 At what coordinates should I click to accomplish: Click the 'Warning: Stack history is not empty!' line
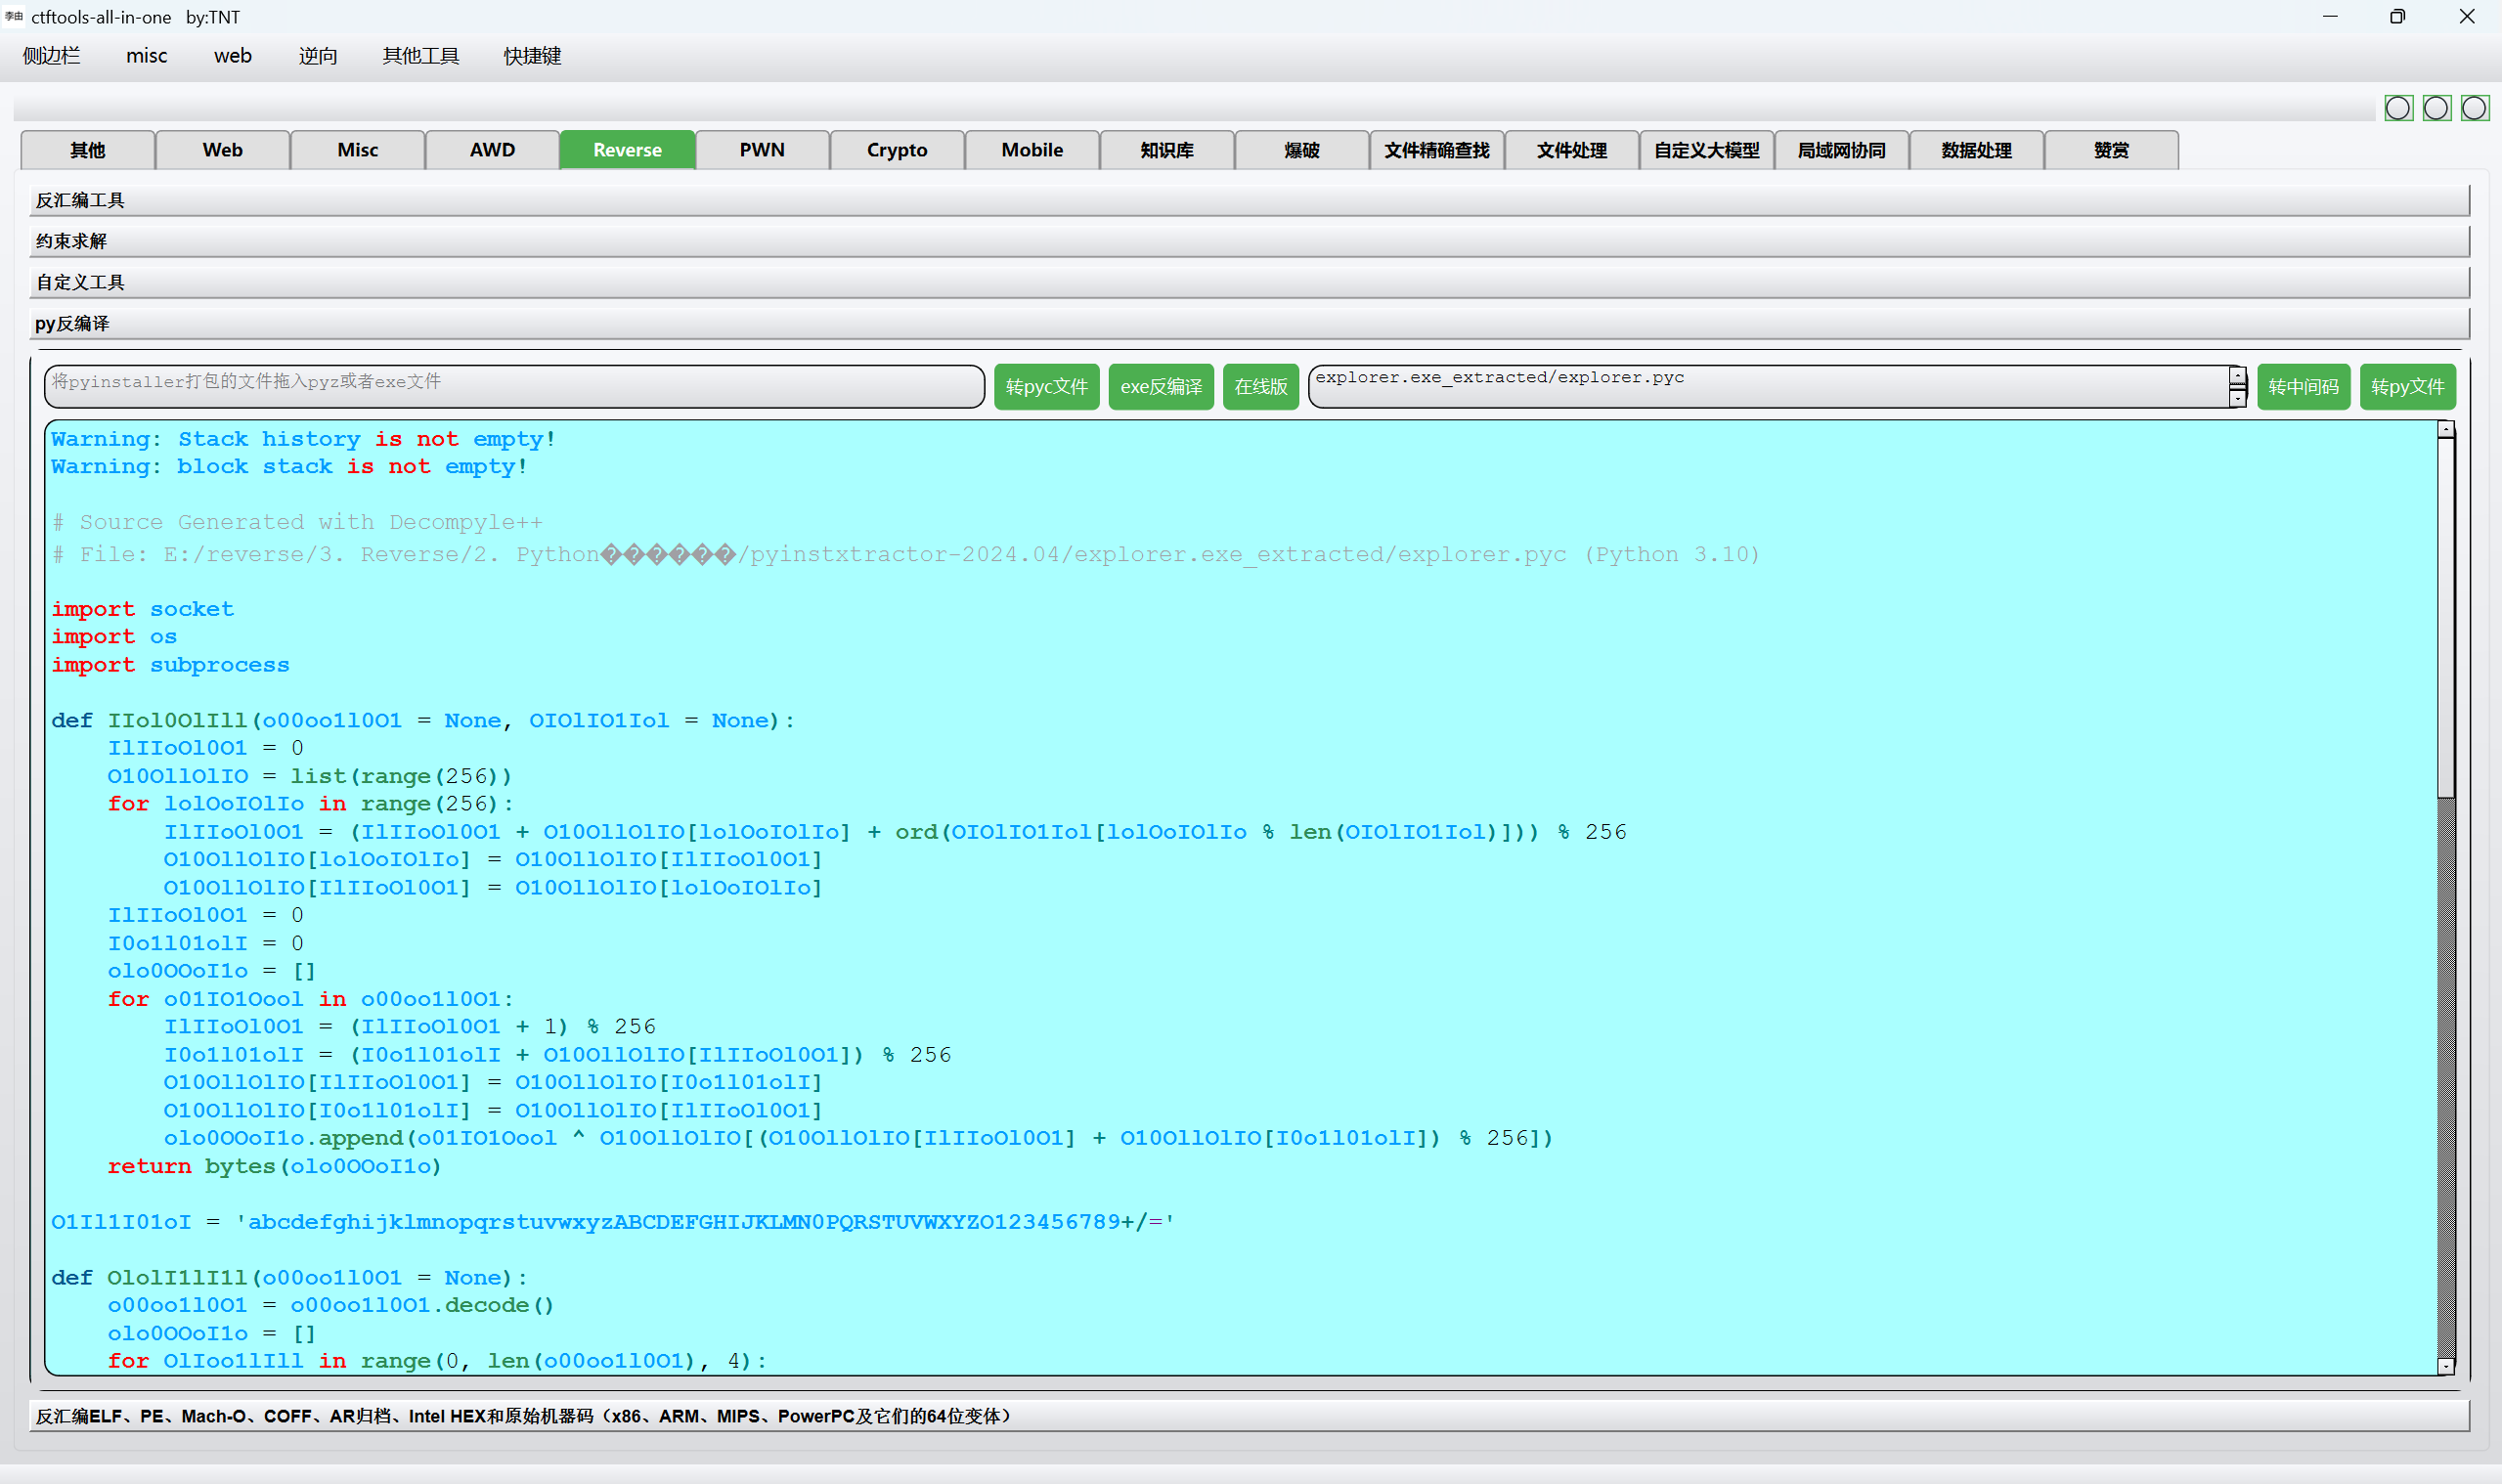pyautogui.click(x=303, y=439)
